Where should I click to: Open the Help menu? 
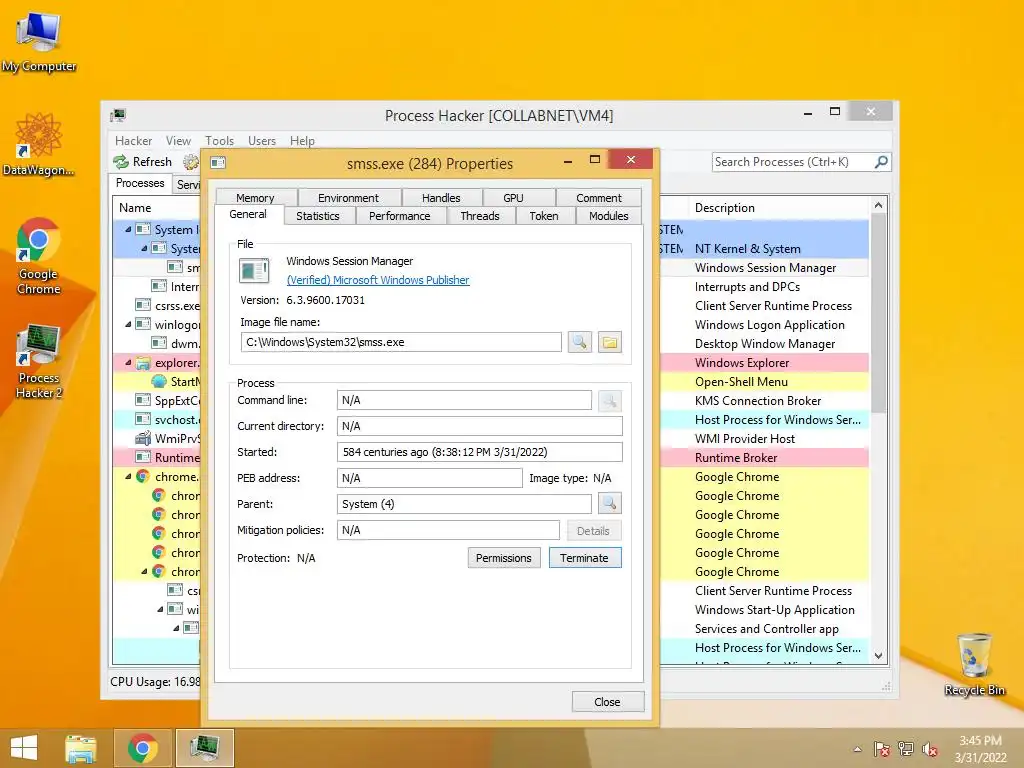coord(302,140)
